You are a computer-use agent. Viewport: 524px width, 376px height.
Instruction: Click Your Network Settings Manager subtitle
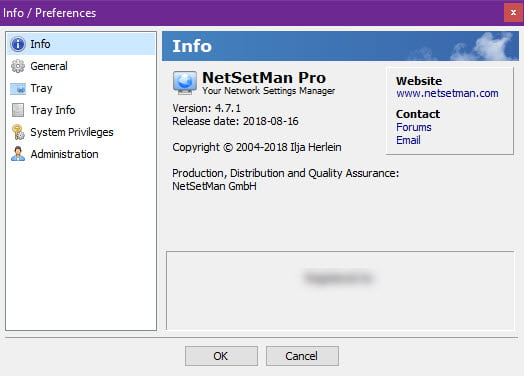point(268,91)
